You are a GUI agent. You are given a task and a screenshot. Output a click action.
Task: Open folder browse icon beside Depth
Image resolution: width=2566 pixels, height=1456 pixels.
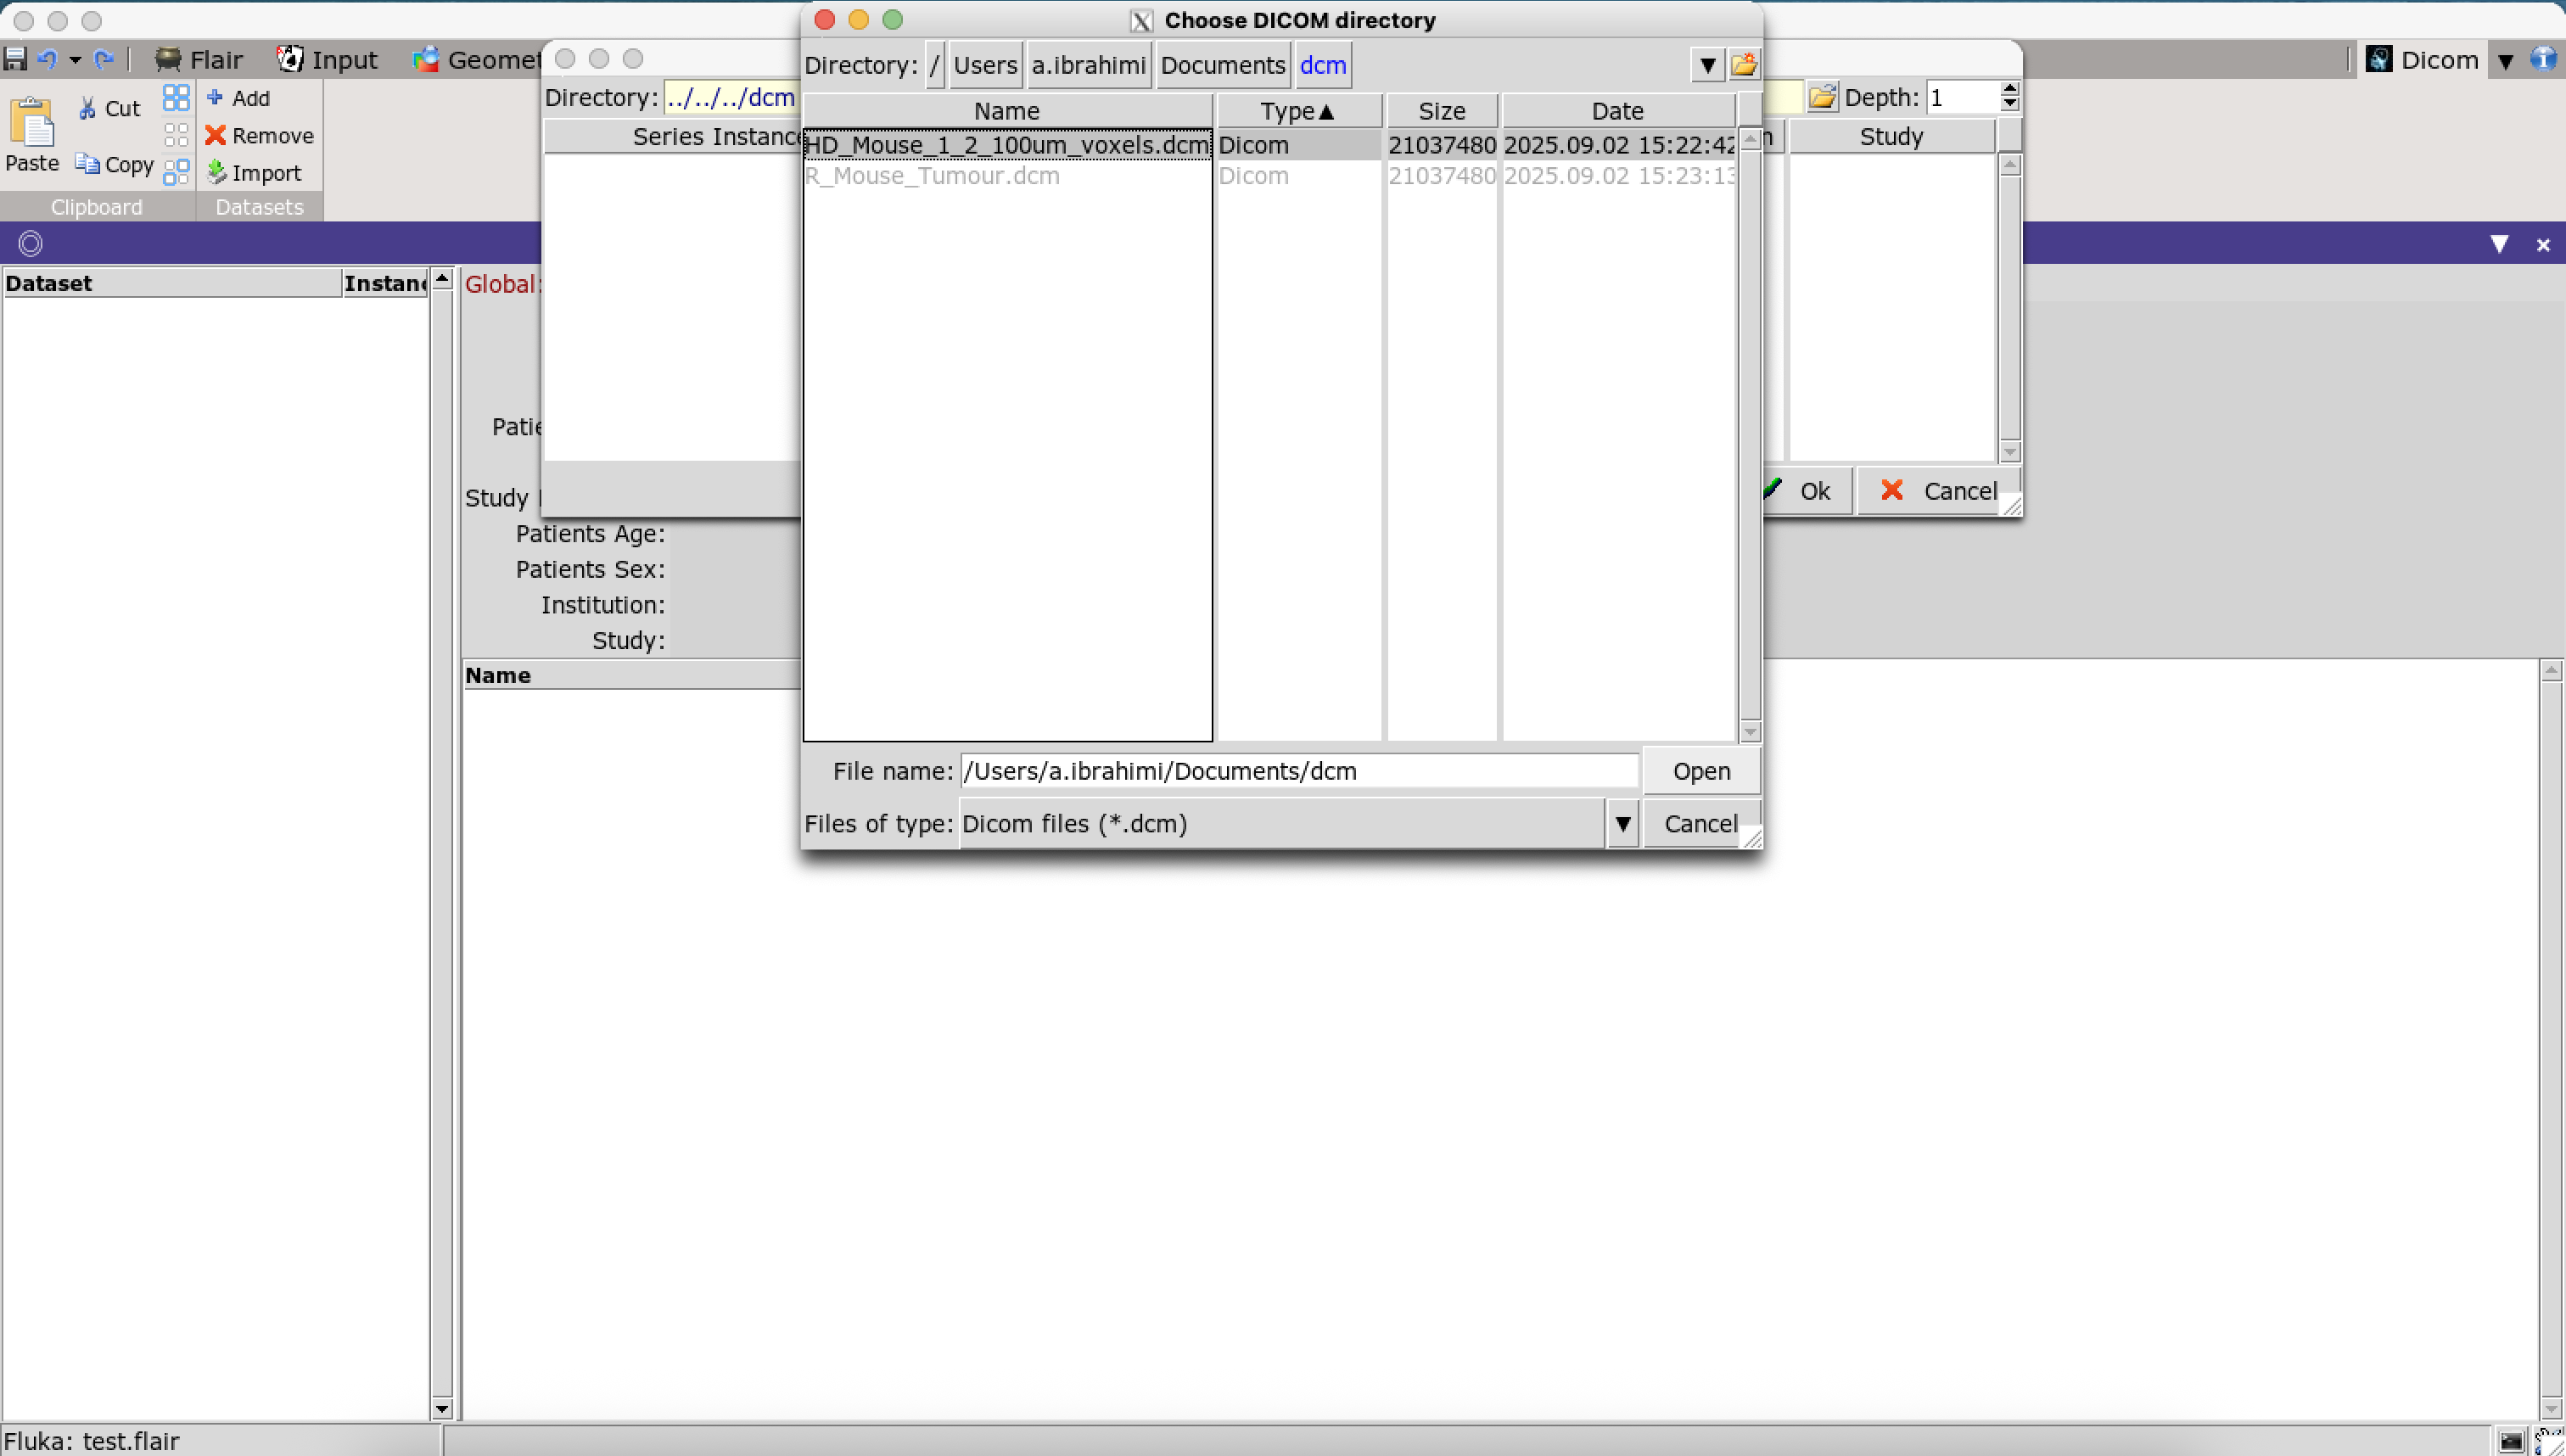pos(1822,97)
